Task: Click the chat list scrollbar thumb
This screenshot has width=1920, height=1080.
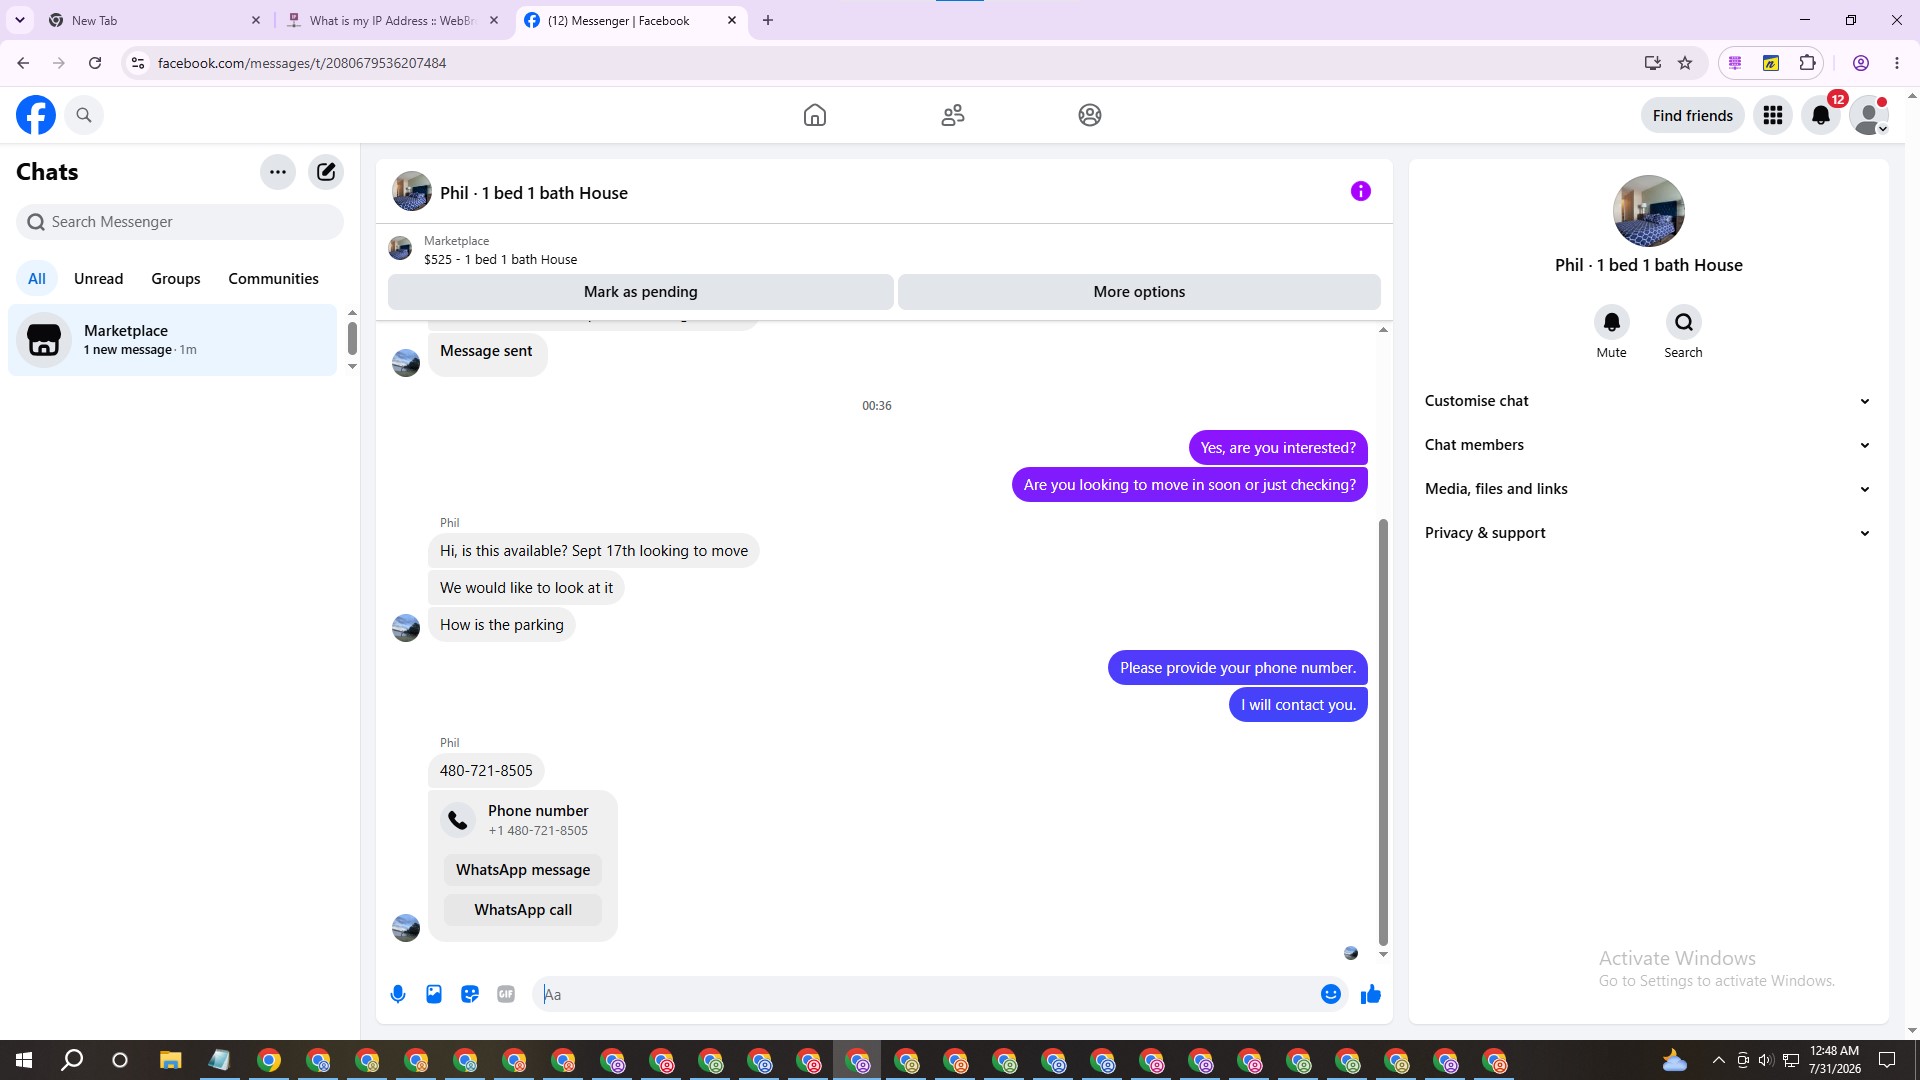Action: pyautogui.click(x=352, y=338)
